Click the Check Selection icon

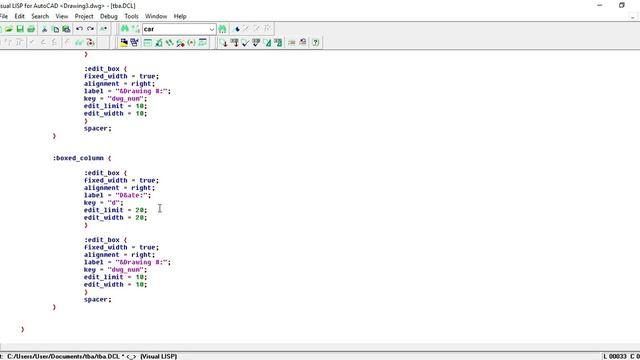pos(256,42)
